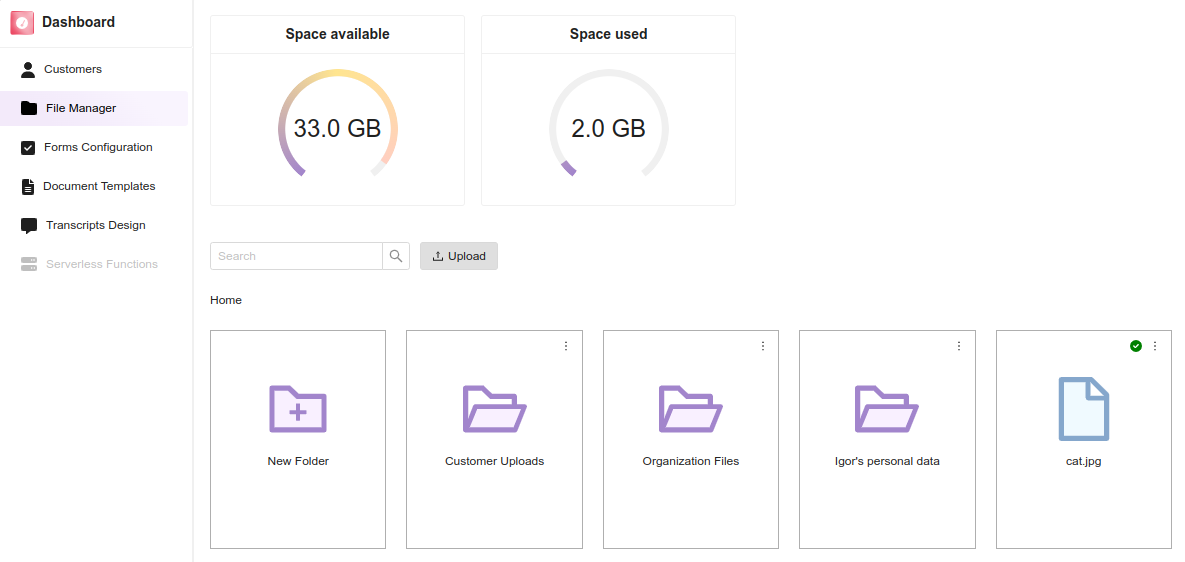Click the Transcripts Design chat bubble icon

29,226
